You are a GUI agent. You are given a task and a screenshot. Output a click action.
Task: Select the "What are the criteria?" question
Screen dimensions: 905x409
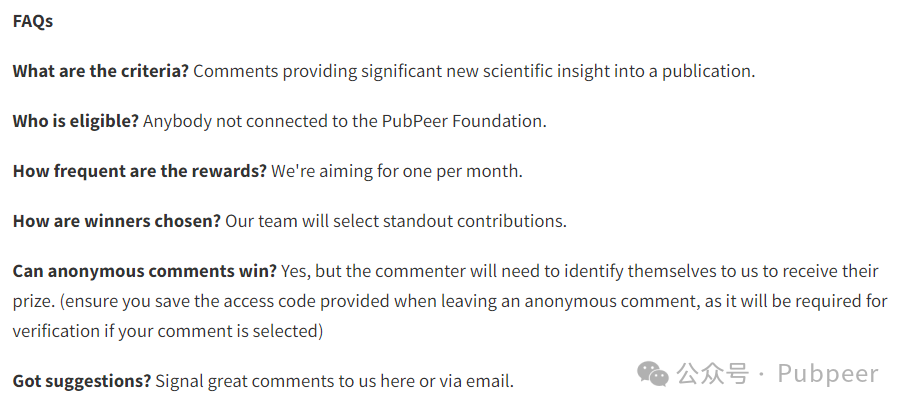[100, 71]
